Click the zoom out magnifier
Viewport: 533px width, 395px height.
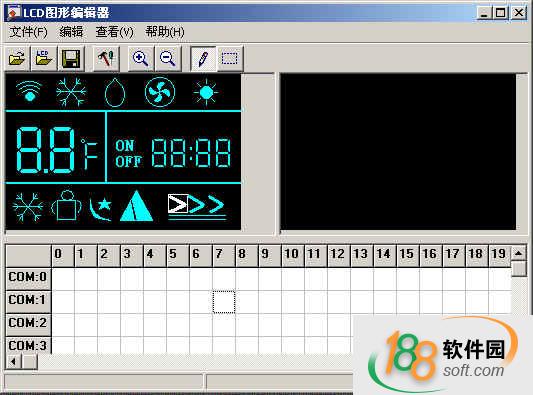[168, 58]
